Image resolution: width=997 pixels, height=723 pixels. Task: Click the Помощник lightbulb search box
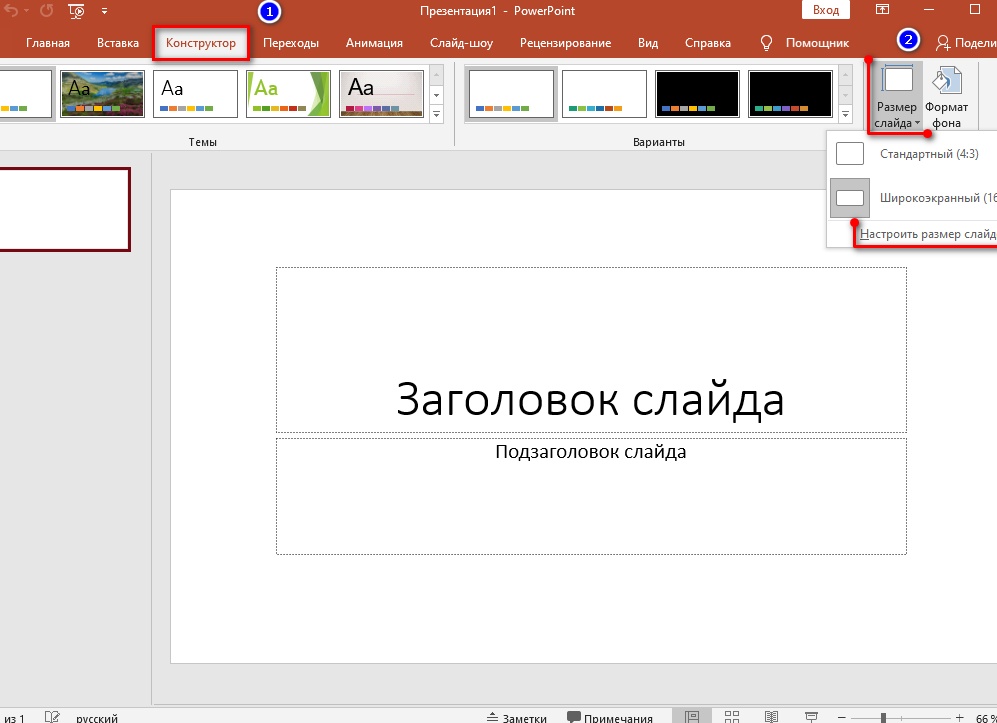pos(805,43)
